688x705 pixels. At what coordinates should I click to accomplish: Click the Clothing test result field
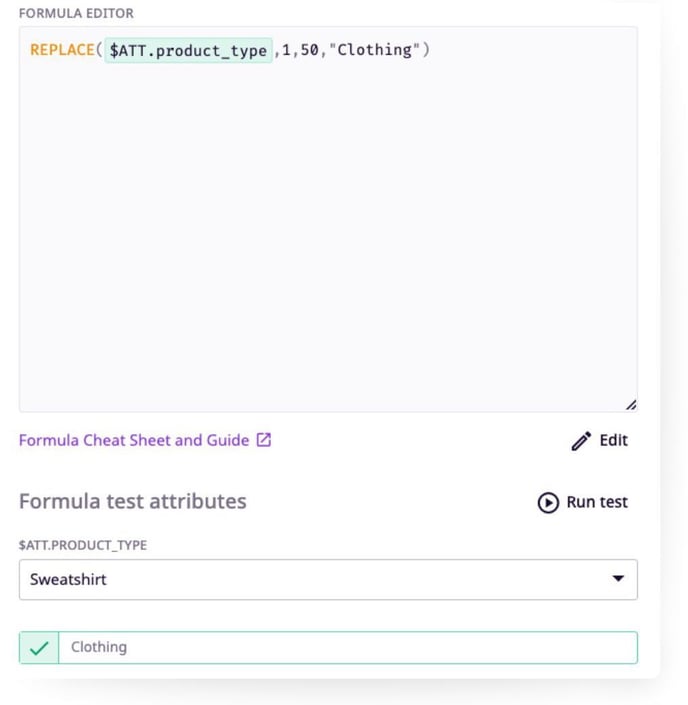[346, 648]
